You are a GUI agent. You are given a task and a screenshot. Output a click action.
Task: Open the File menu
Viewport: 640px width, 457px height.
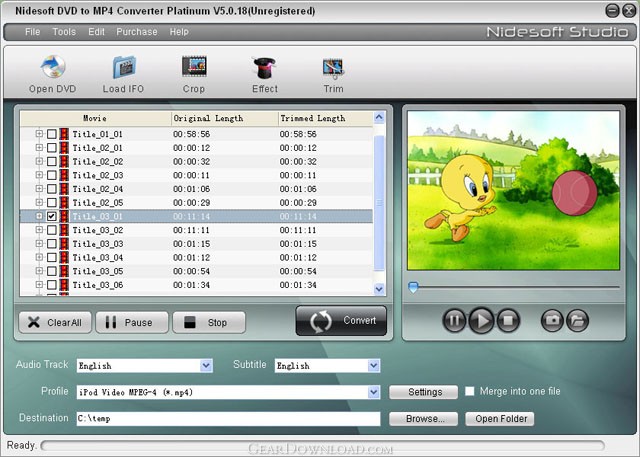pos(33,32)
